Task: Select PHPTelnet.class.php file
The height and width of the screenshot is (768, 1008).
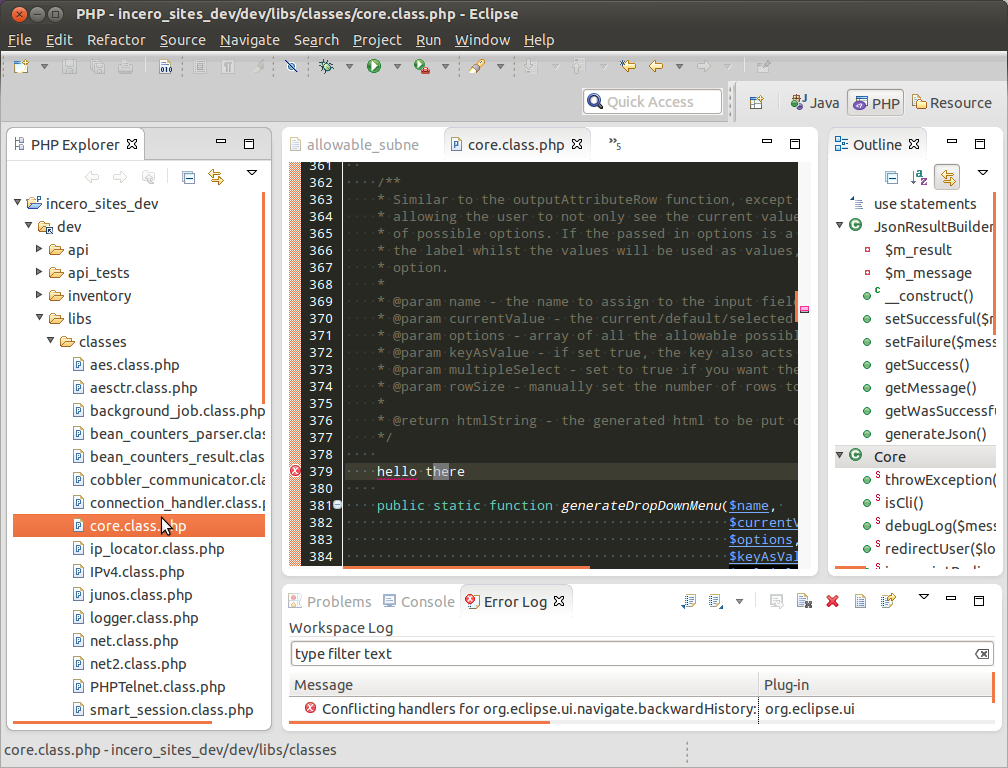Action: pyautogui.click(x=158, y=687)
